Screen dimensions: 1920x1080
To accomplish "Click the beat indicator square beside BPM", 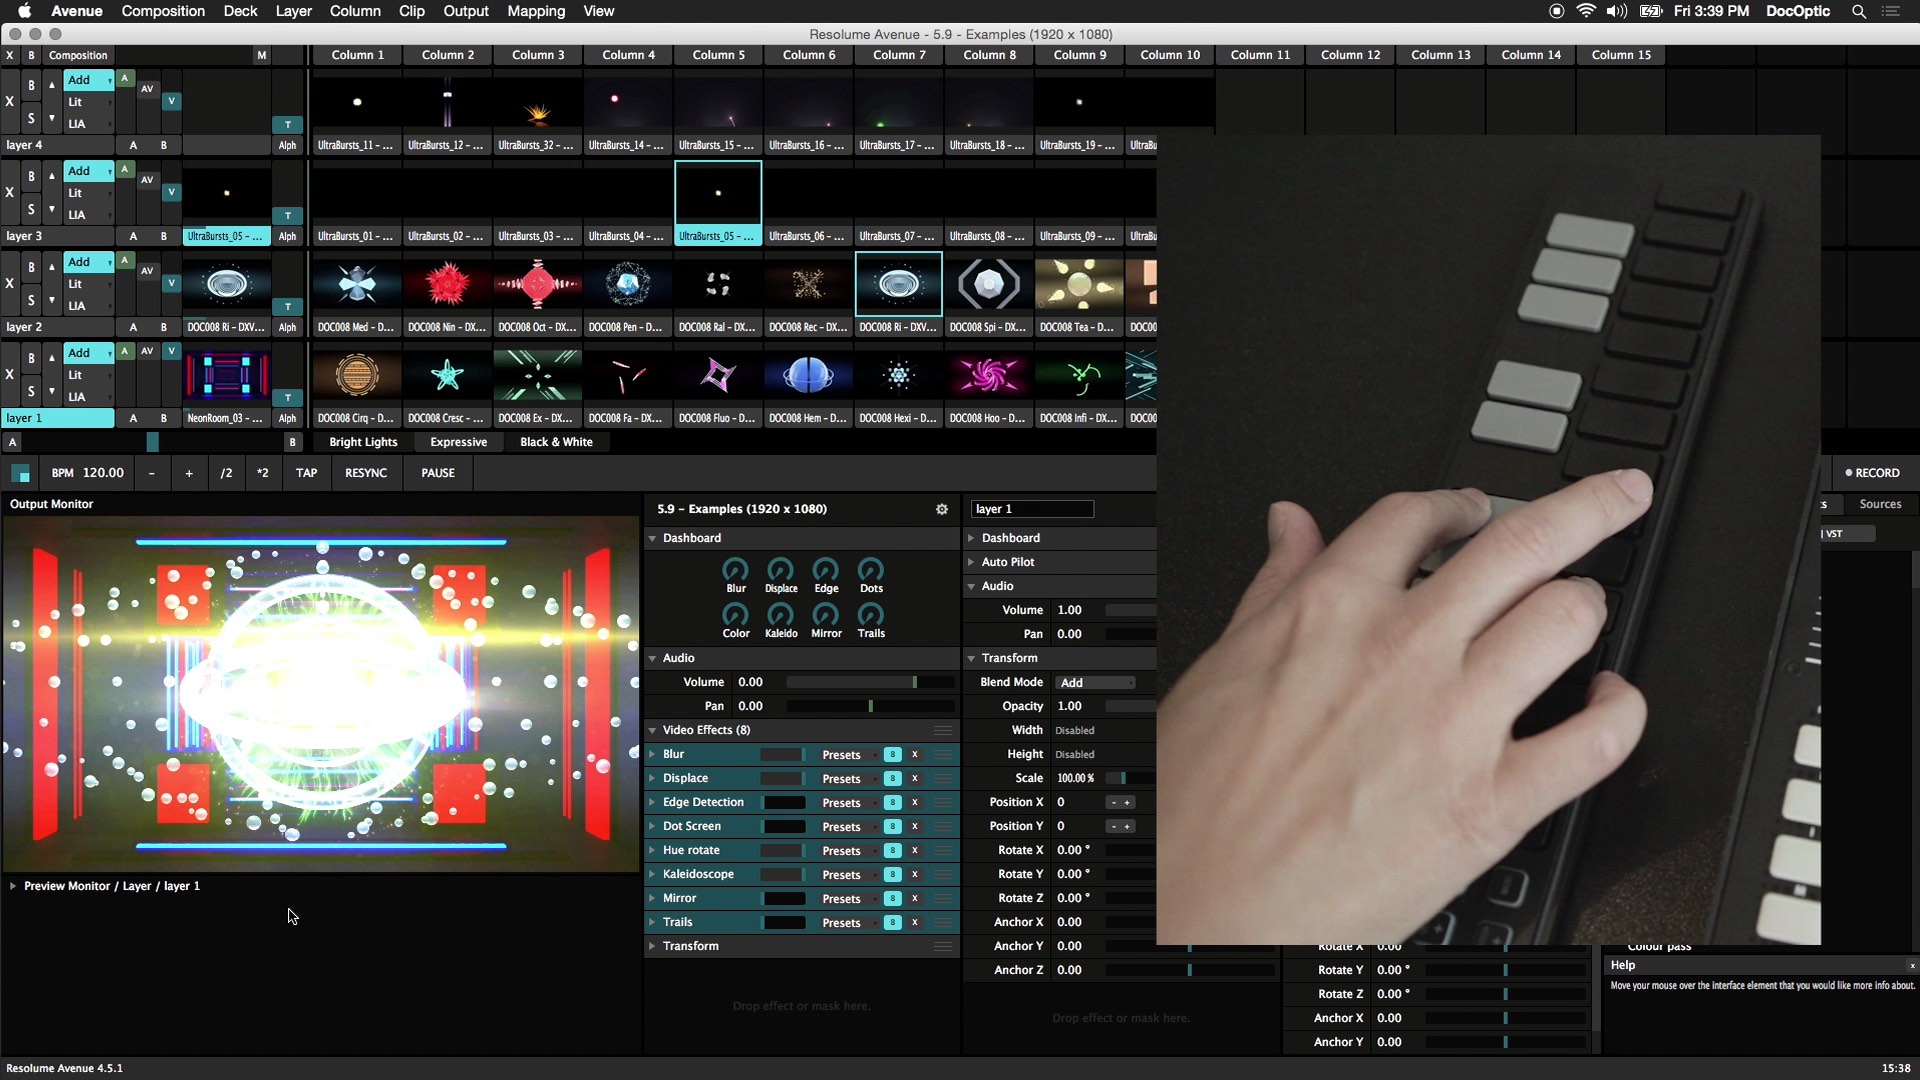I will [x=20, y=473].
